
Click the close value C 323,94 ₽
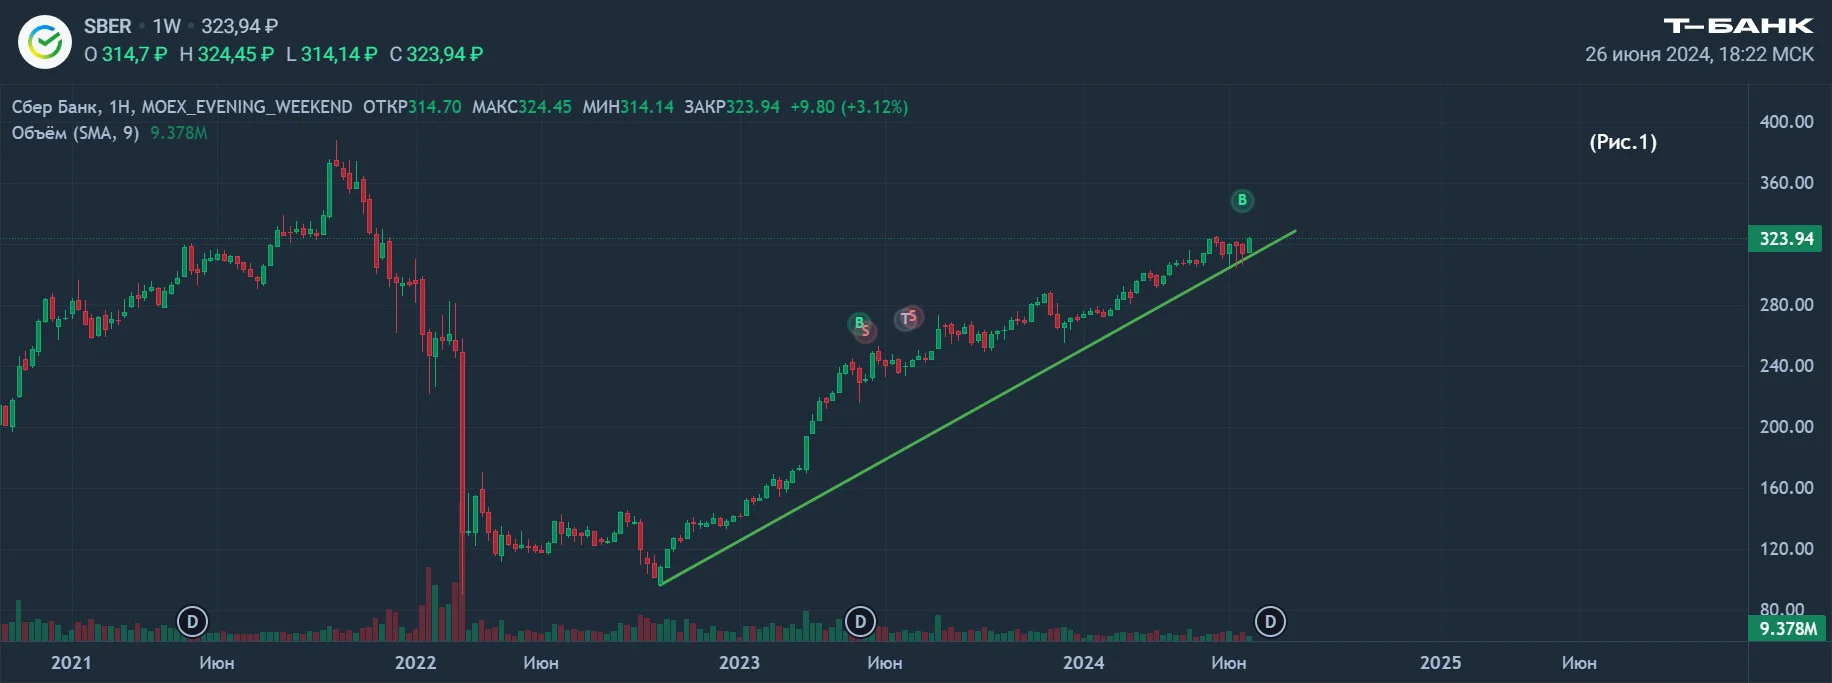pyautogui.click(x=436, y=54)
